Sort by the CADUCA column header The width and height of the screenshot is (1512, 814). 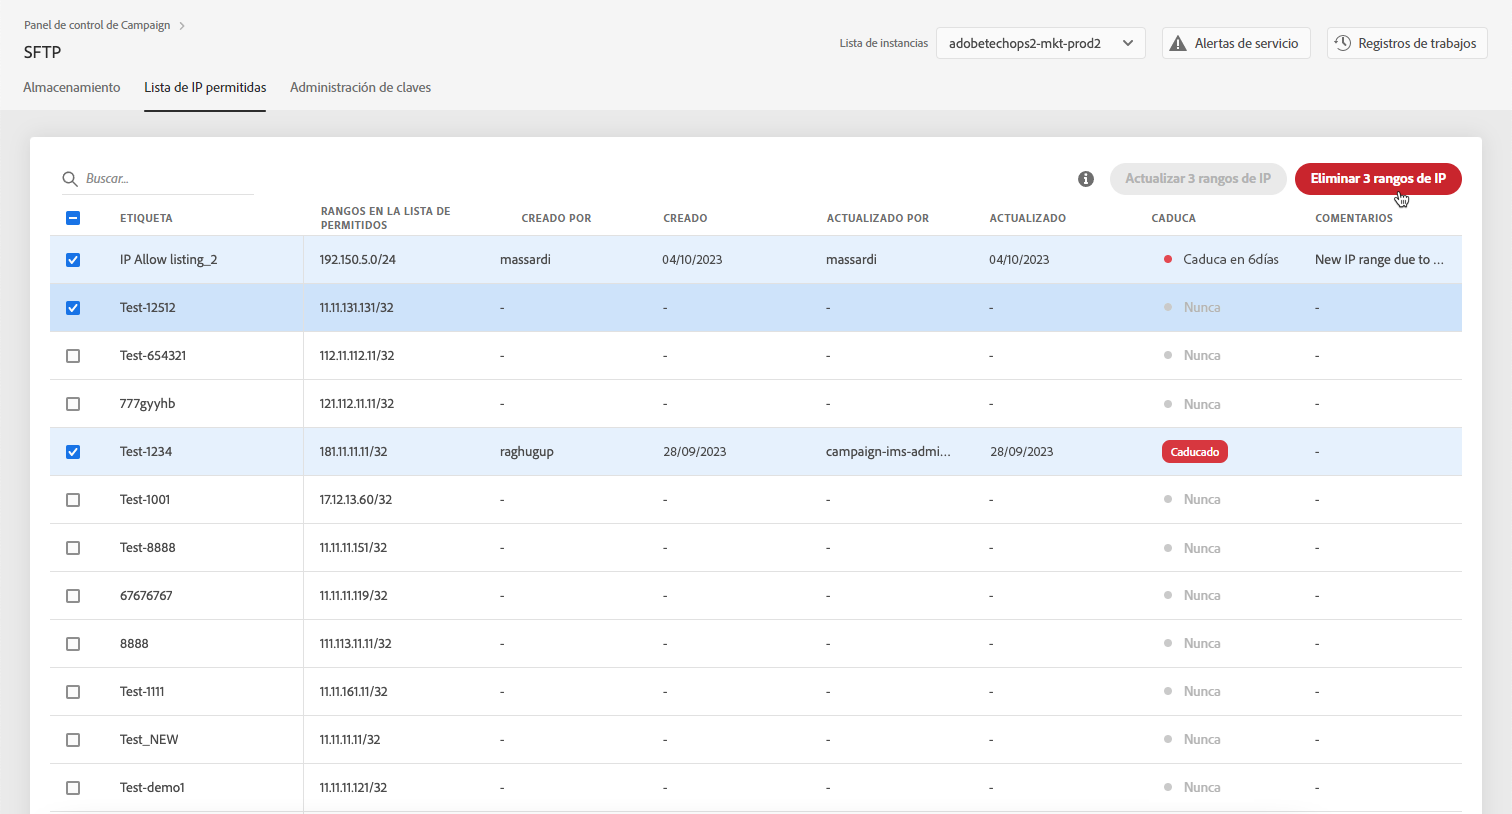coord(1173,218)
